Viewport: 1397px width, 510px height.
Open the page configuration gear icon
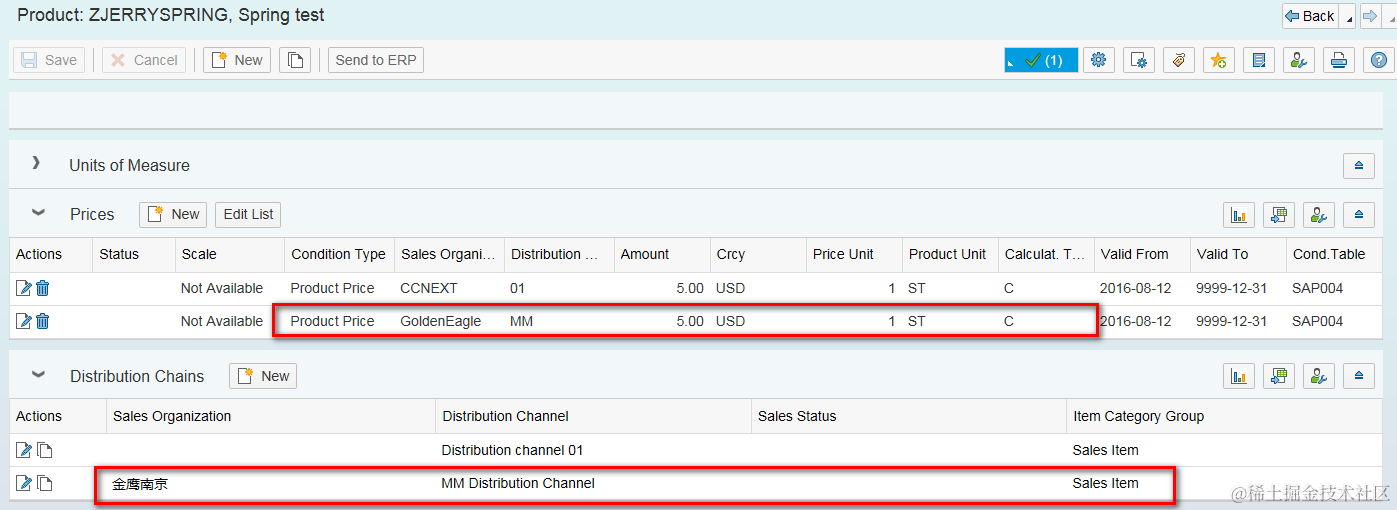[1139, 60]
